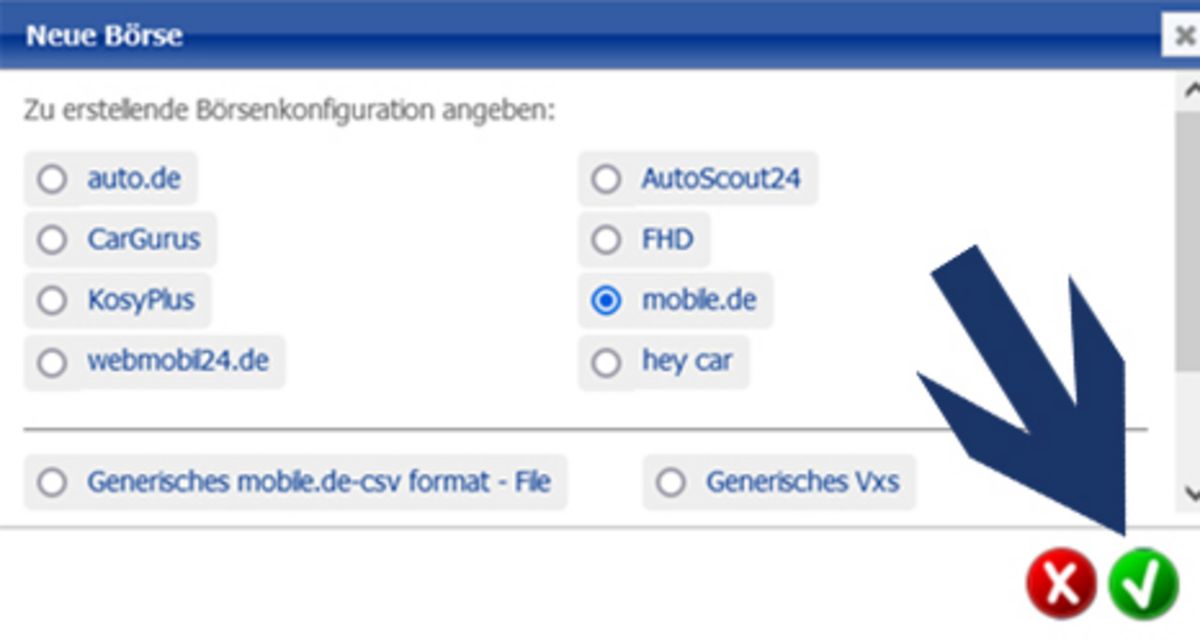
Task: Close the Neue Börse dialog
Action: [x=1185, y=38]
